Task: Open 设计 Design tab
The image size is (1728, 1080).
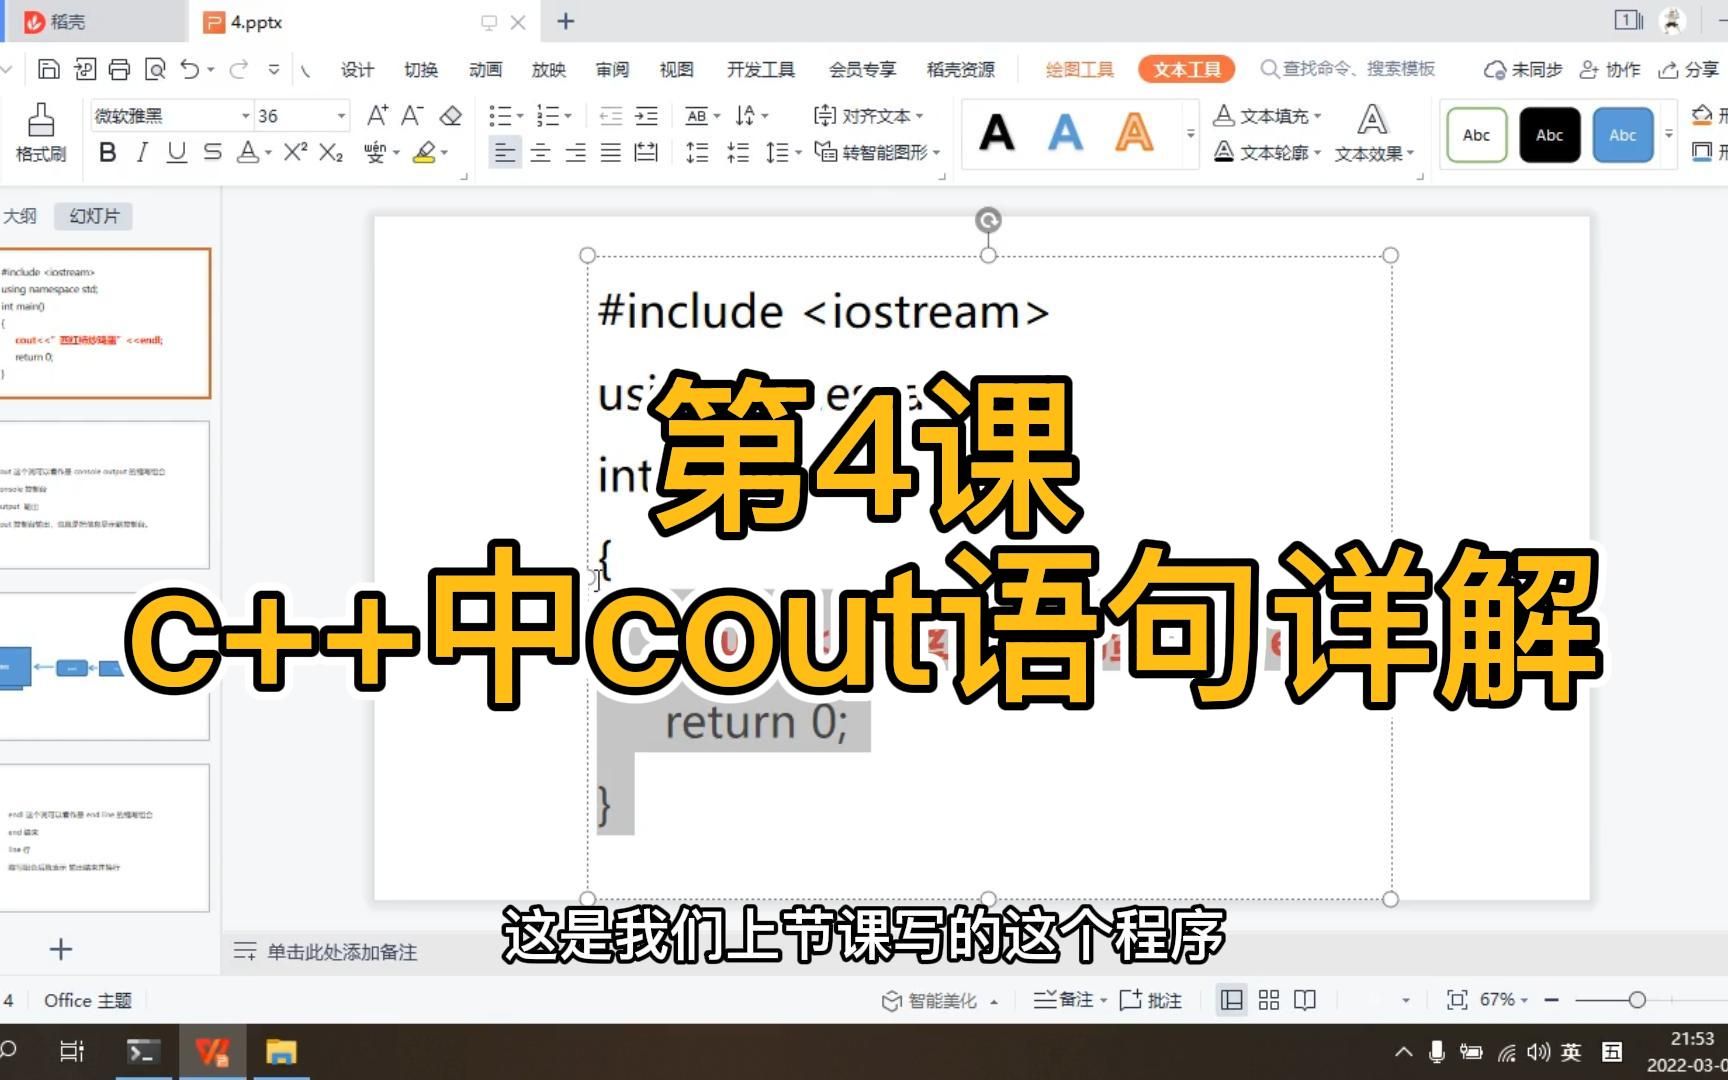Action: (357, 69)
